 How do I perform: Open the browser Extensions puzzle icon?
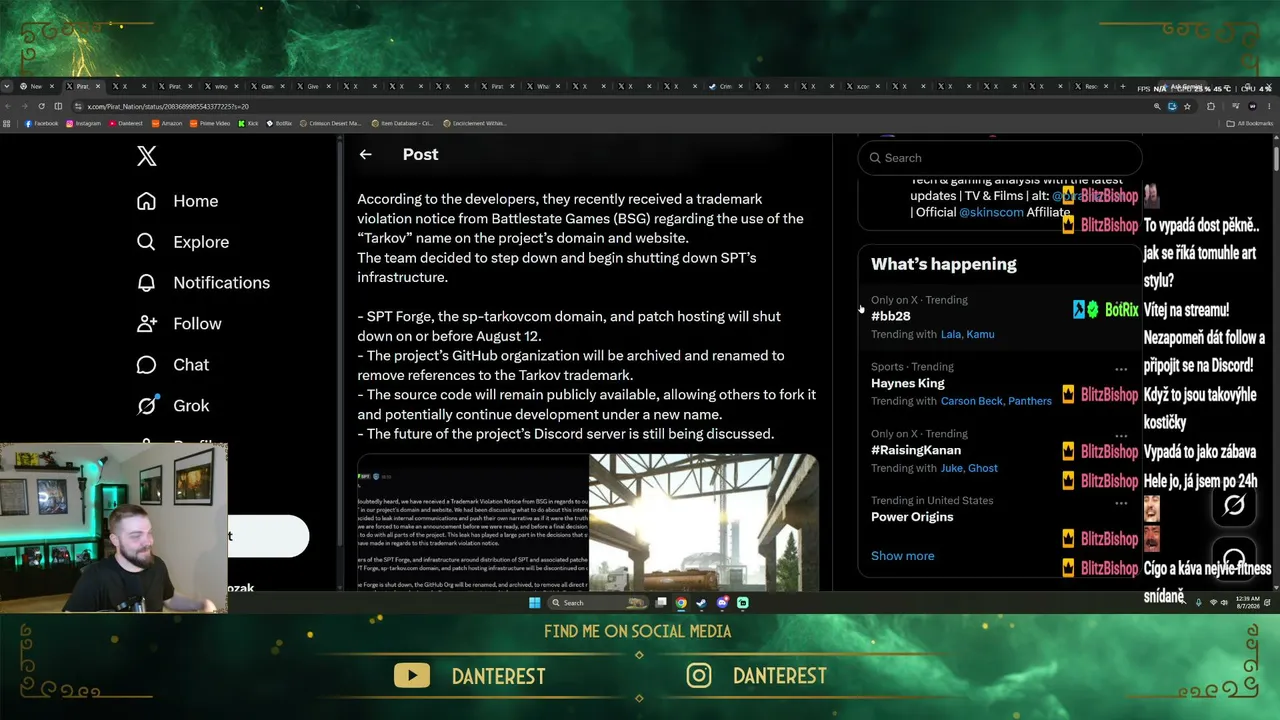click(x=1211, y=106)
